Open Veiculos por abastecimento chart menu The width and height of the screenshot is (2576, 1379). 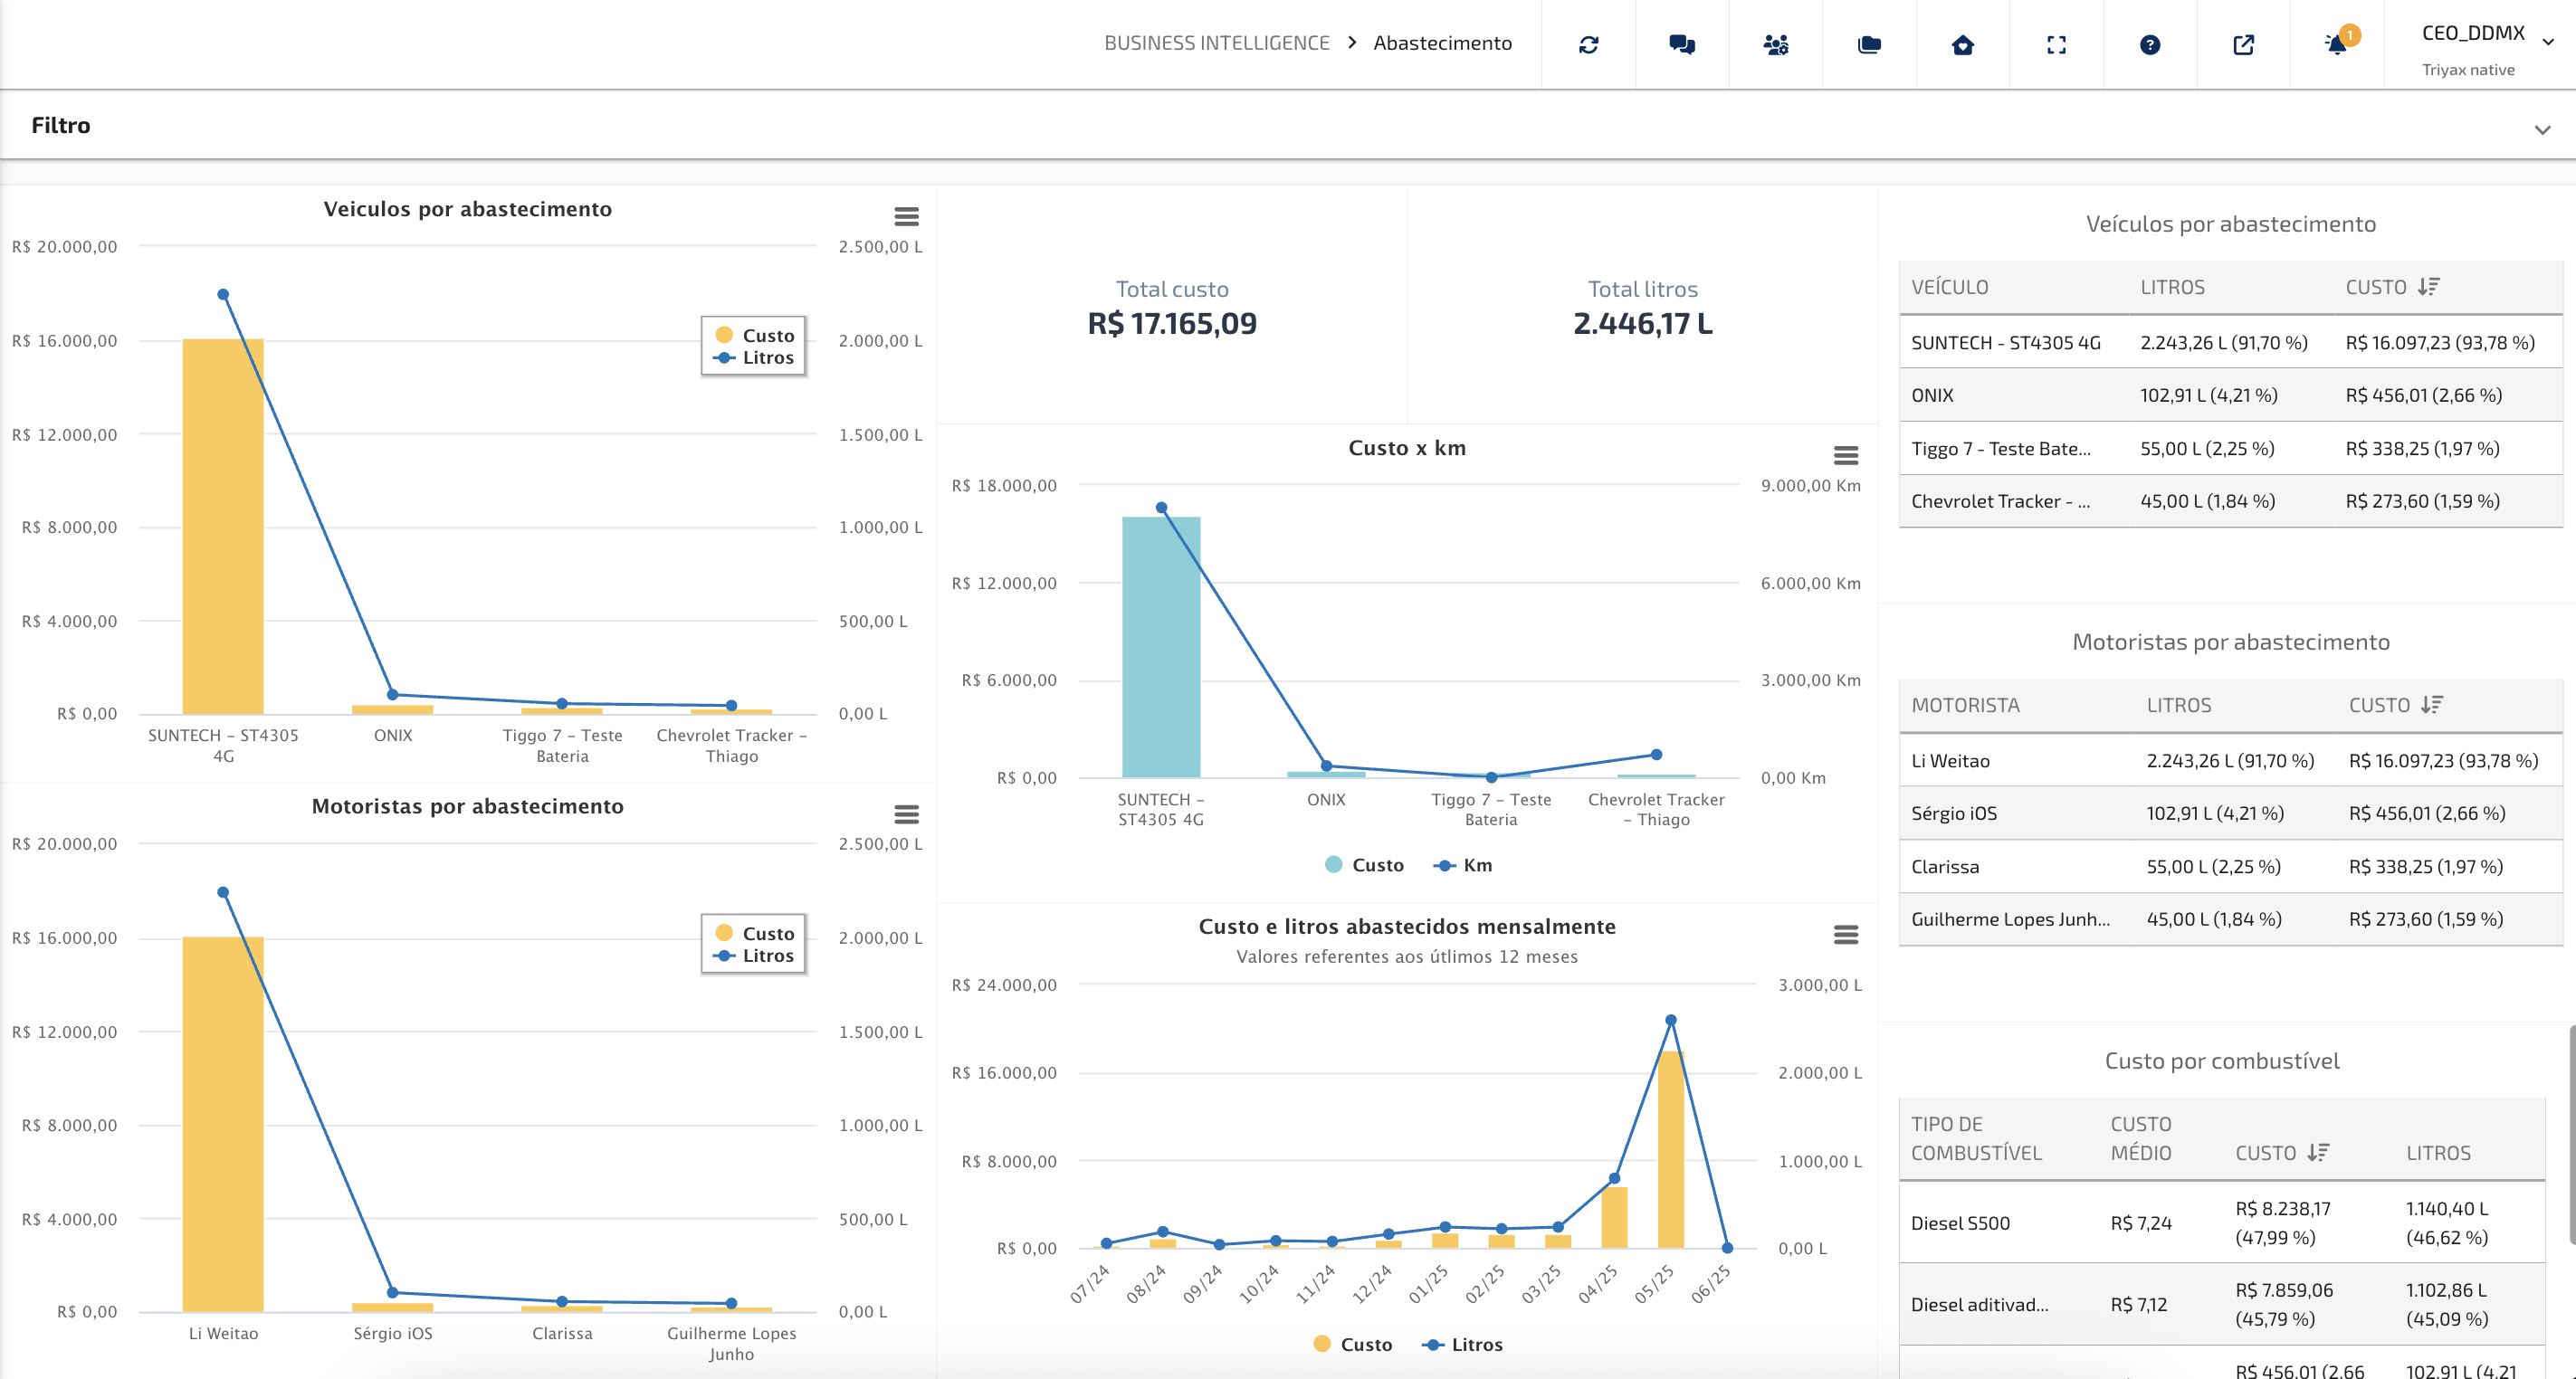(906, 217)
